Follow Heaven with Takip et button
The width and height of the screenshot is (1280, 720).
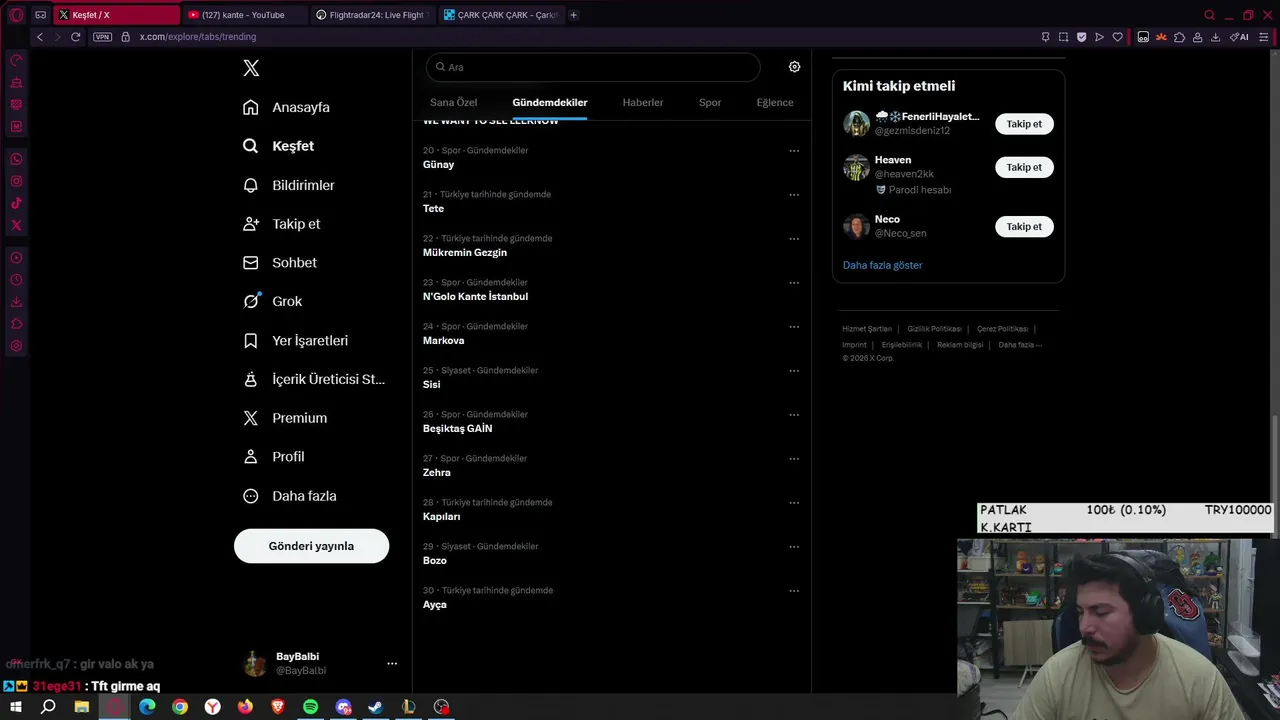click(x=1024, y=167)
